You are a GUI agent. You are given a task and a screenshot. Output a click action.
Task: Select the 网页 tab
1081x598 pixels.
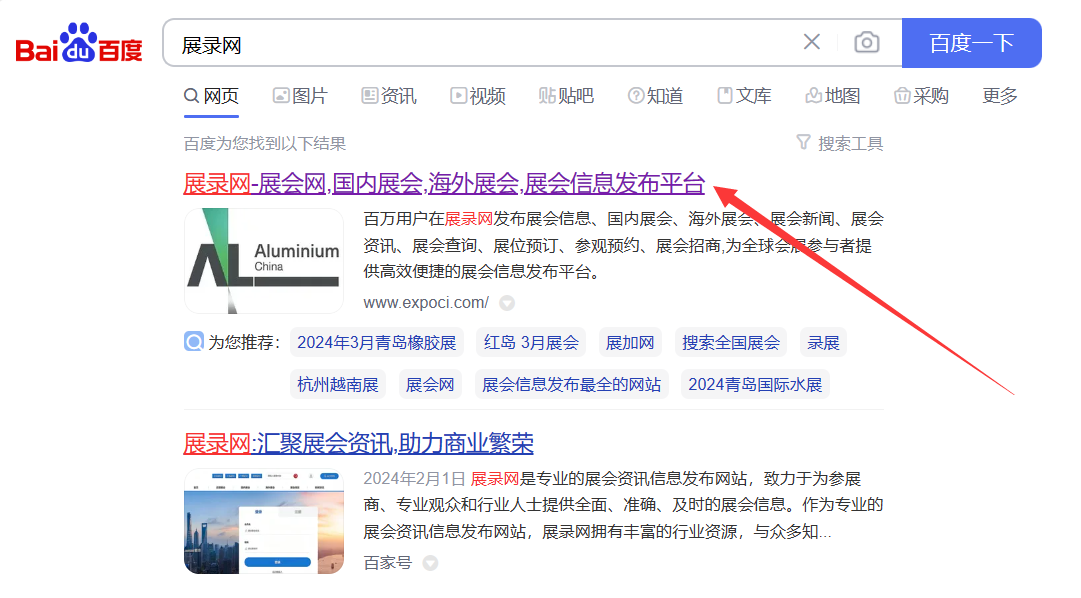(x=211, y=96)
